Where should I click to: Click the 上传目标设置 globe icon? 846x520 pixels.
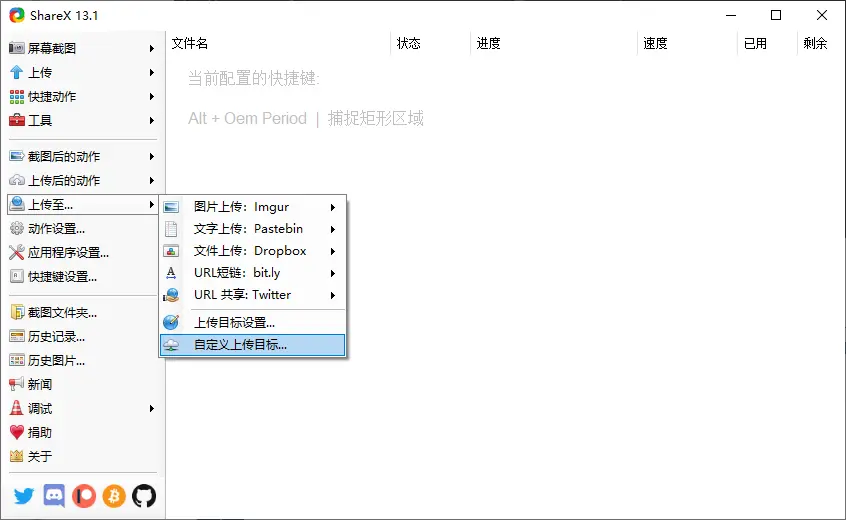(x=171, y=323)
